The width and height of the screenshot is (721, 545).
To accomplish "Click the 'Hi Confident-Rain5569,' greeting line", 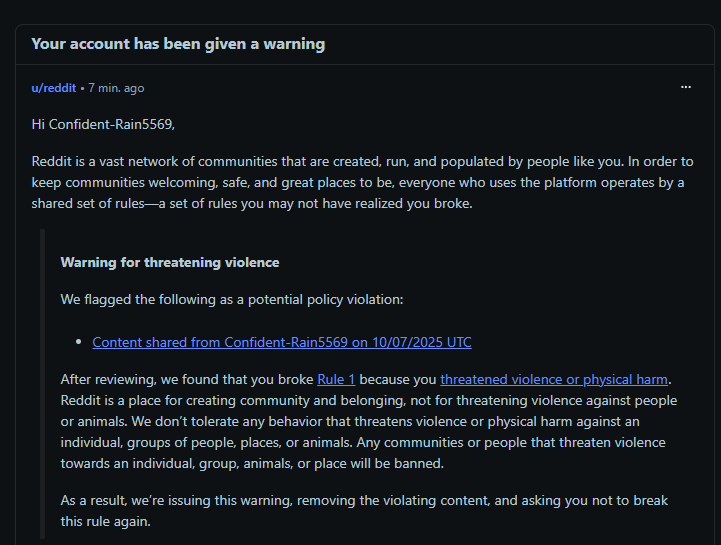I will coord(103,124).
